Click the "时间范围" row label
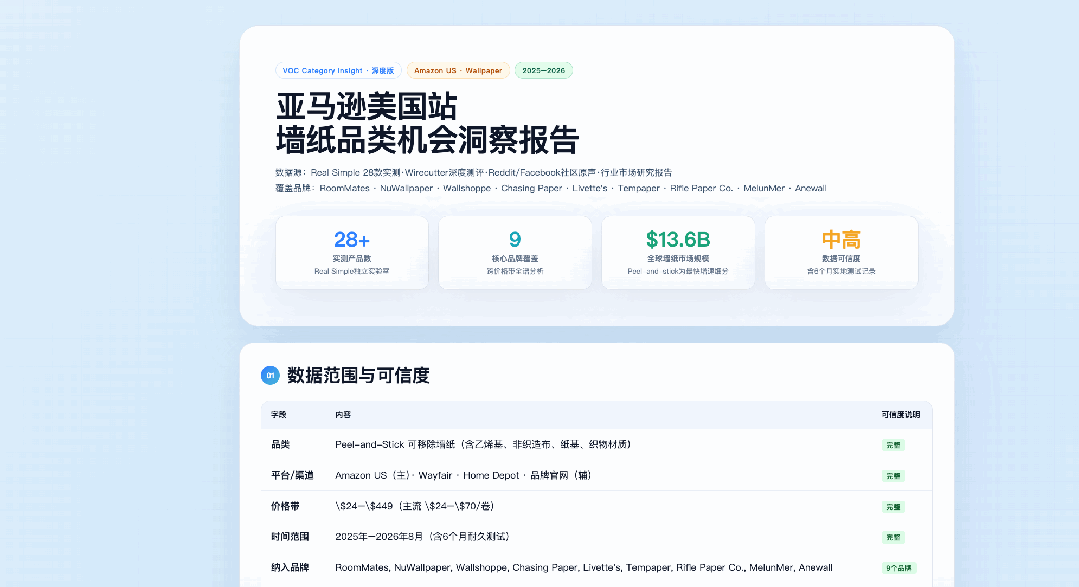The width and height of the screenshot is (1079, 587). pos(290,536)
